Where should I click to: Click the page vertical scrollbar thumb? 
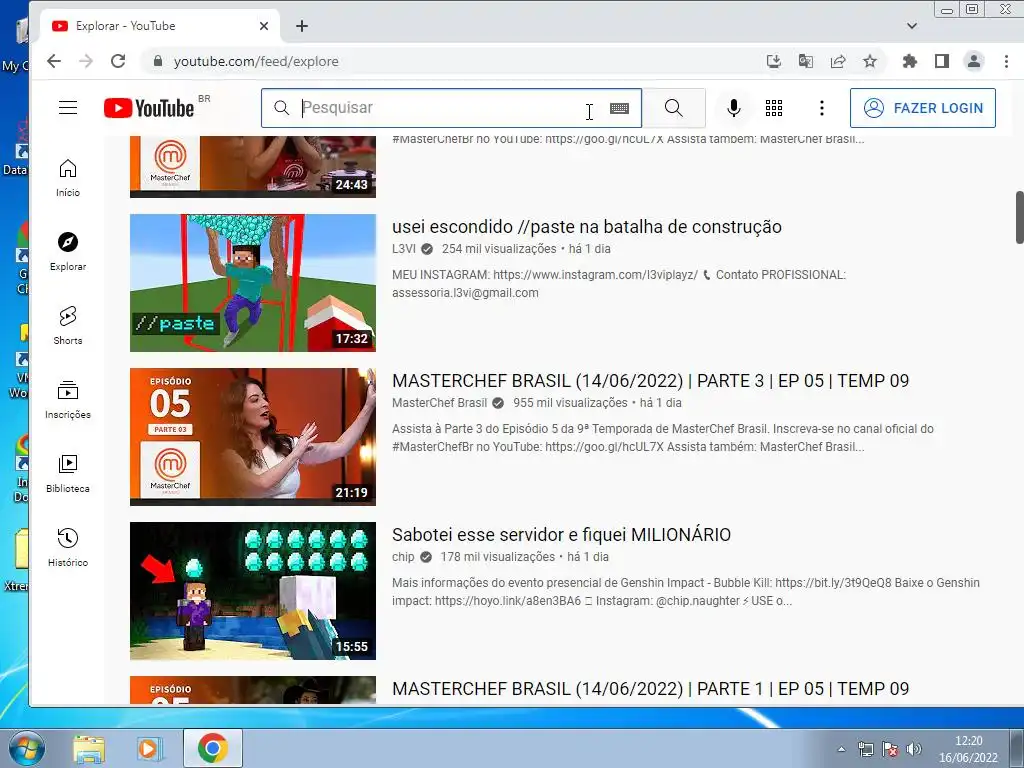(1019, 217)
